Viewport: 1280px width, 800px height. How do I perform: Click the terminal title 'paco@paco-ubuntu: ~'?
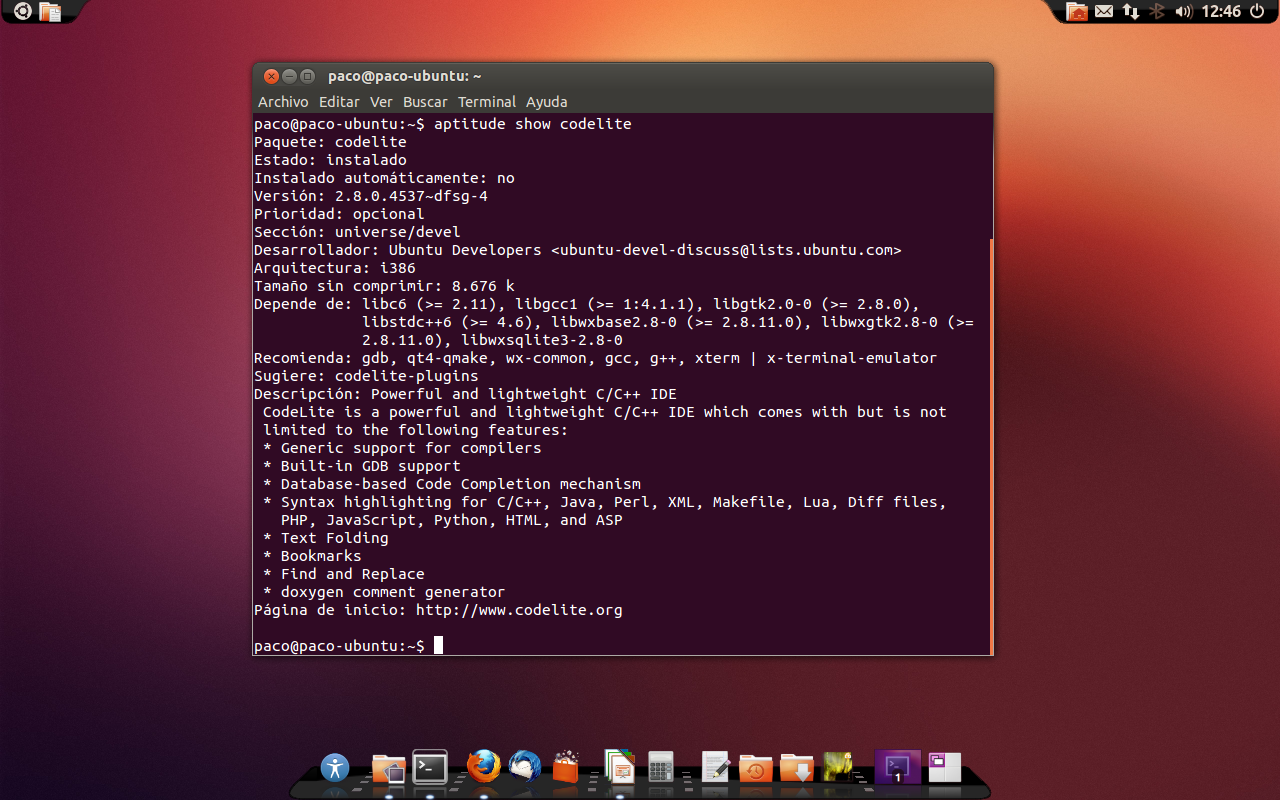click(405, 76)
